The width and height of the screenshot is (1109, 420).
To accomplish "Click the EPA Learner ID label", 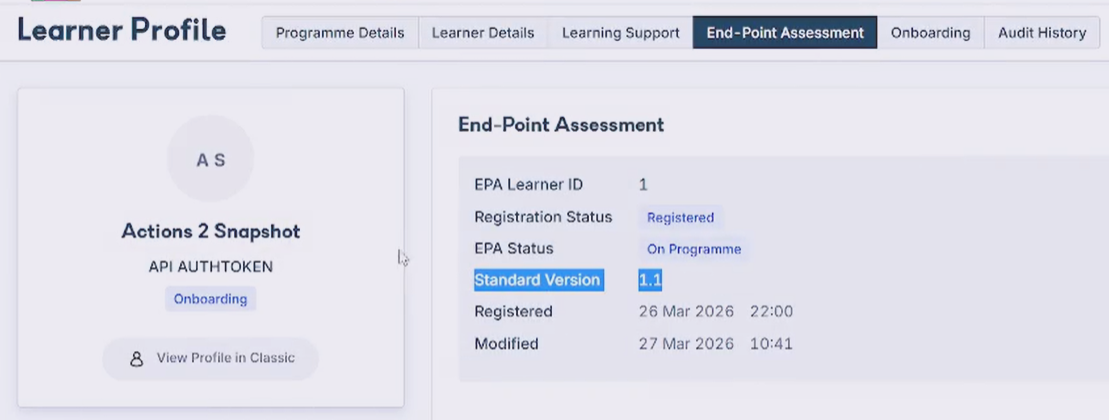I will [x=528, y=185].
